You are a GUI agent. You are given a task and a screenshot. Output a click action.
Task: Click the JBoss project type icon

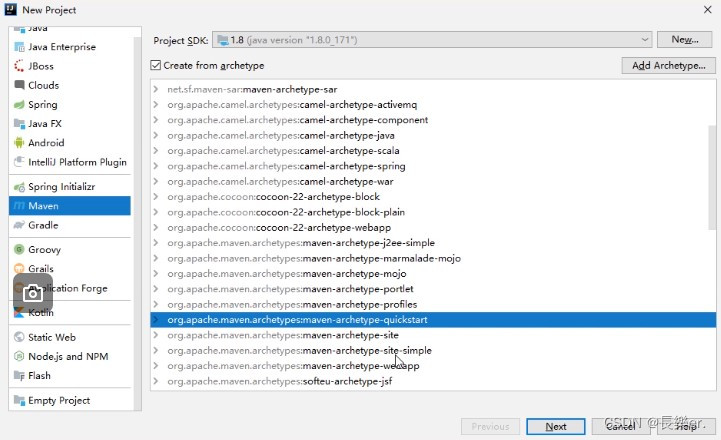click(x=19, y=66)
